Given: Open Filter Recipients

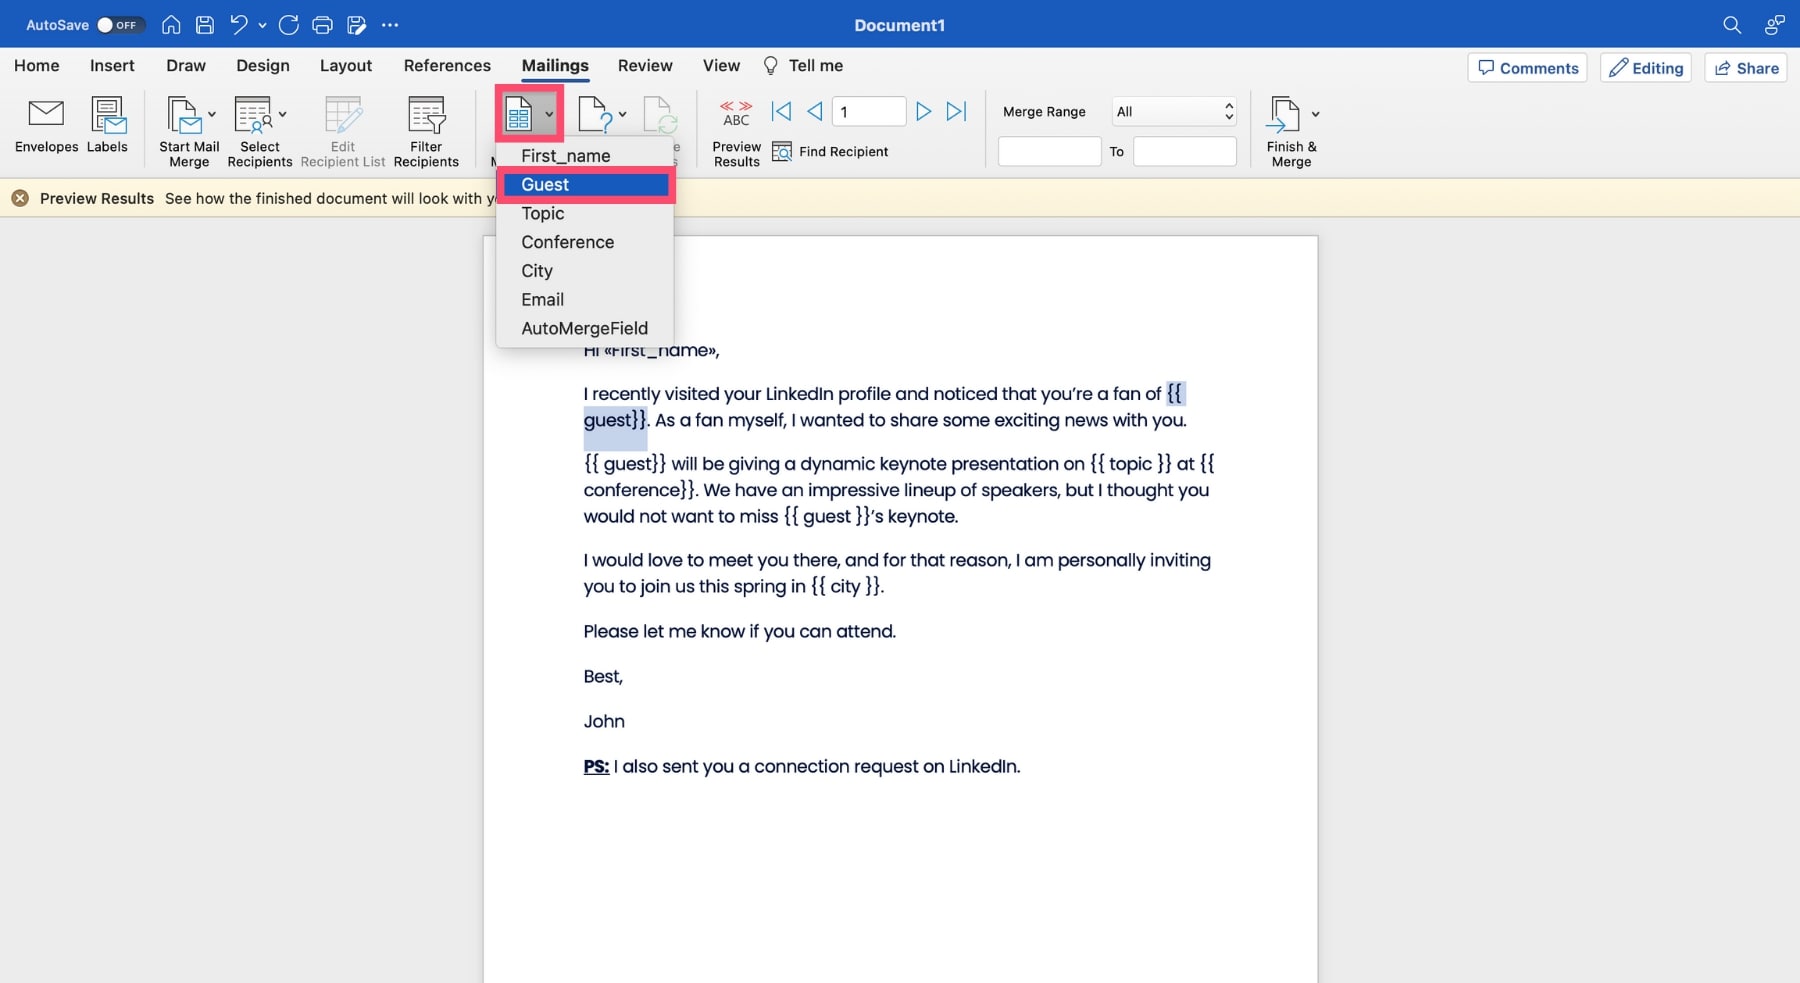Looking at the screenshot, I should [426, 132].
